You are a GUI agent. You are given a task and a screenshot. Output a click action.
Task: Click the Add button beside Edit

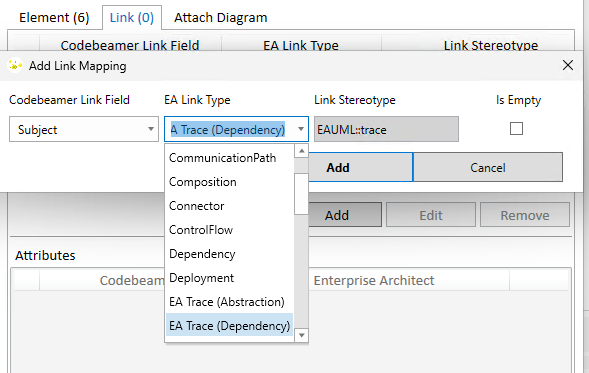(x=345, y=215)
